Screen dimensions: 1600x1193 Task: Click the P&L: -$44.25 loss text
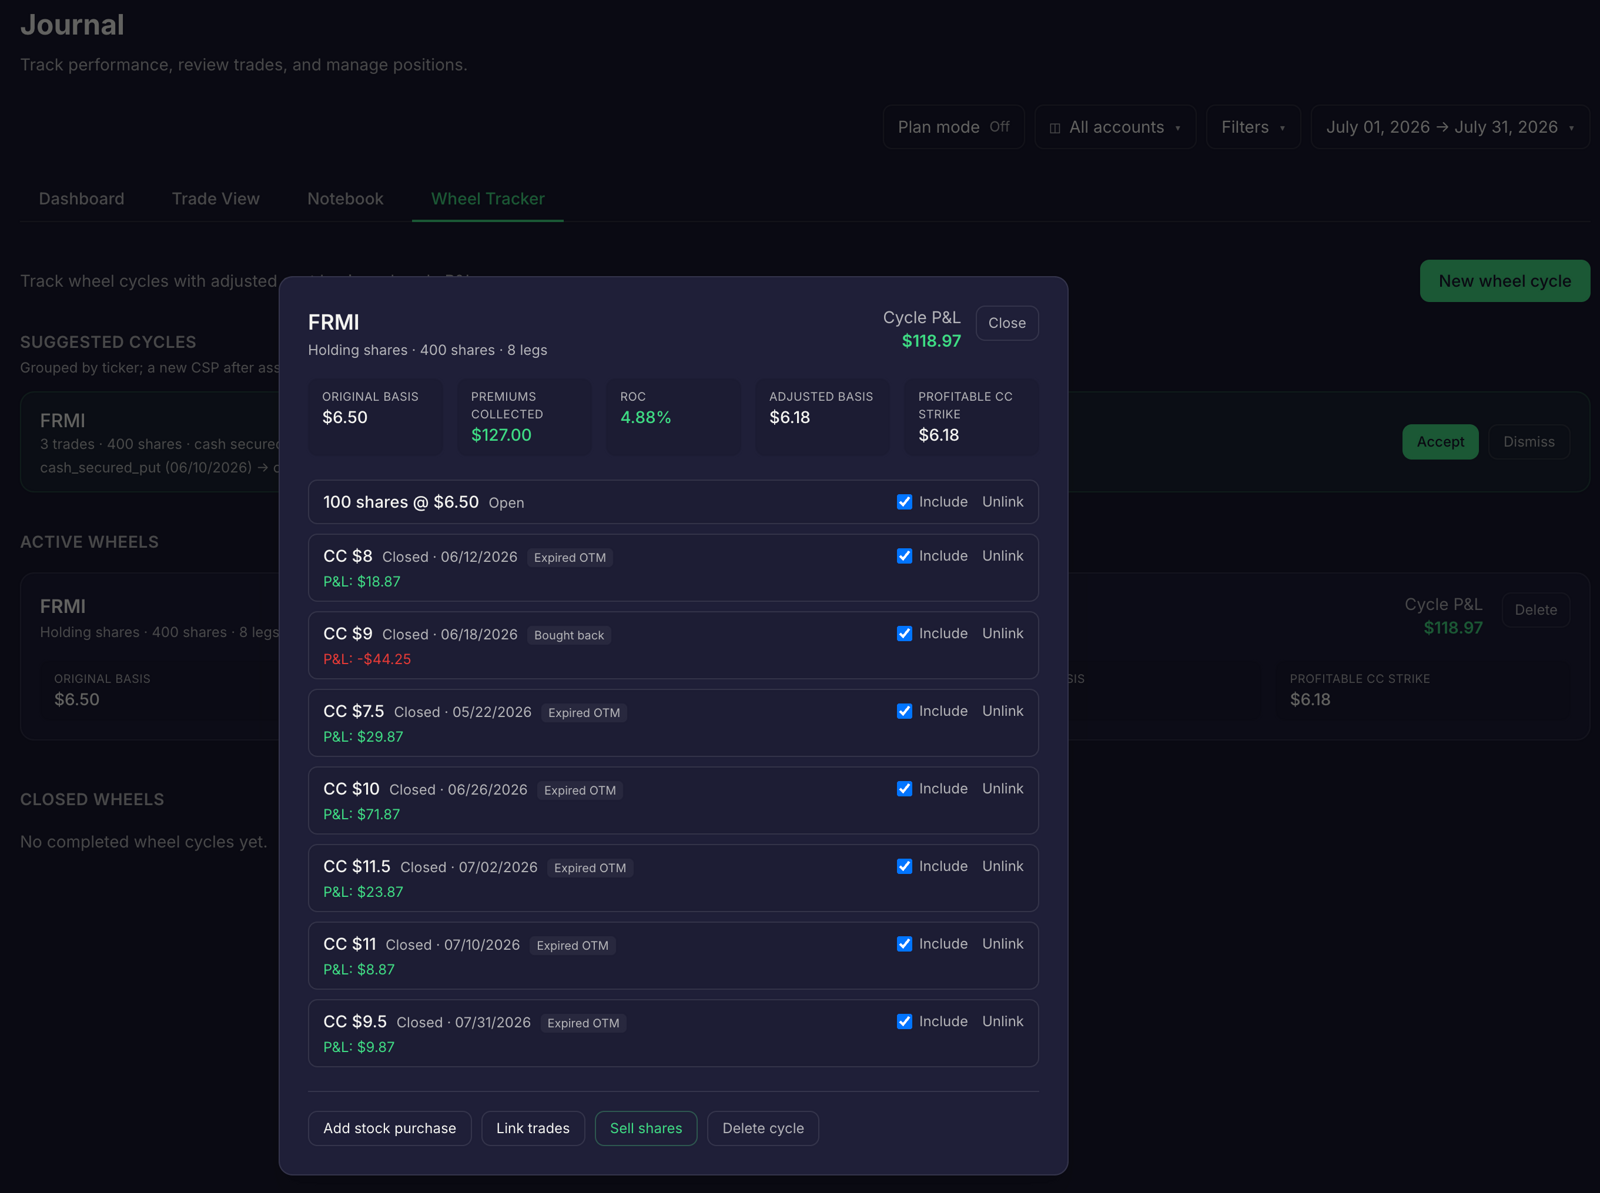pos(367,659)
